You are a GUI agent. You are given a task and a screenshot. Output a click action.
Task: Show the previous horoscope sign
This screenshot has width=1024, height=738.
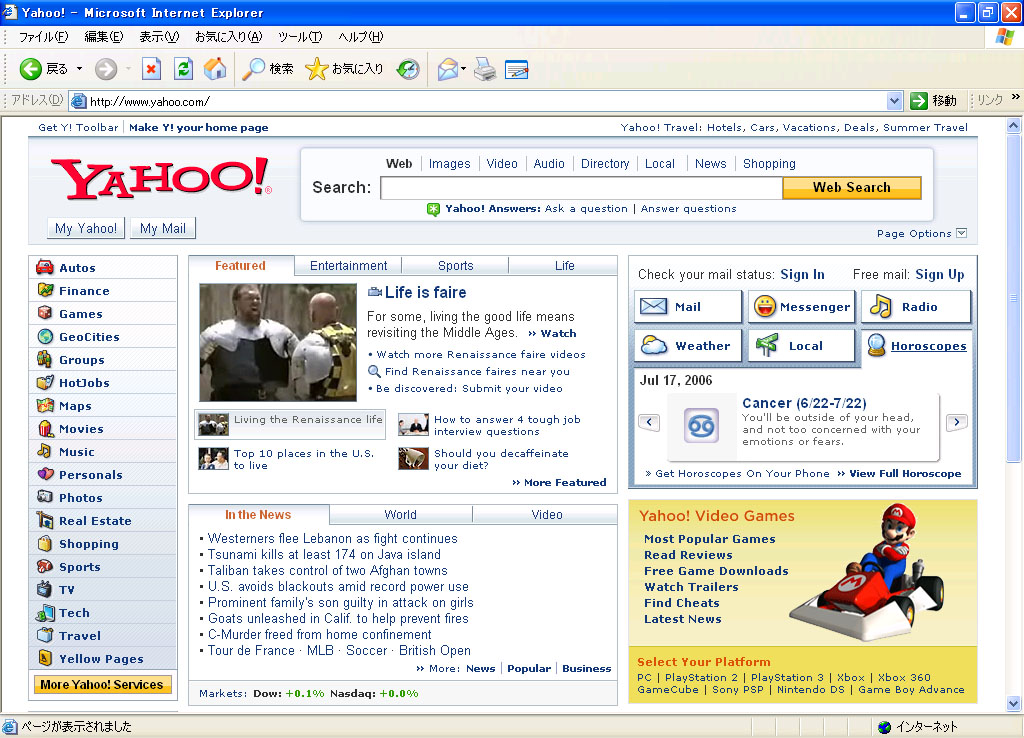[648, 422]
